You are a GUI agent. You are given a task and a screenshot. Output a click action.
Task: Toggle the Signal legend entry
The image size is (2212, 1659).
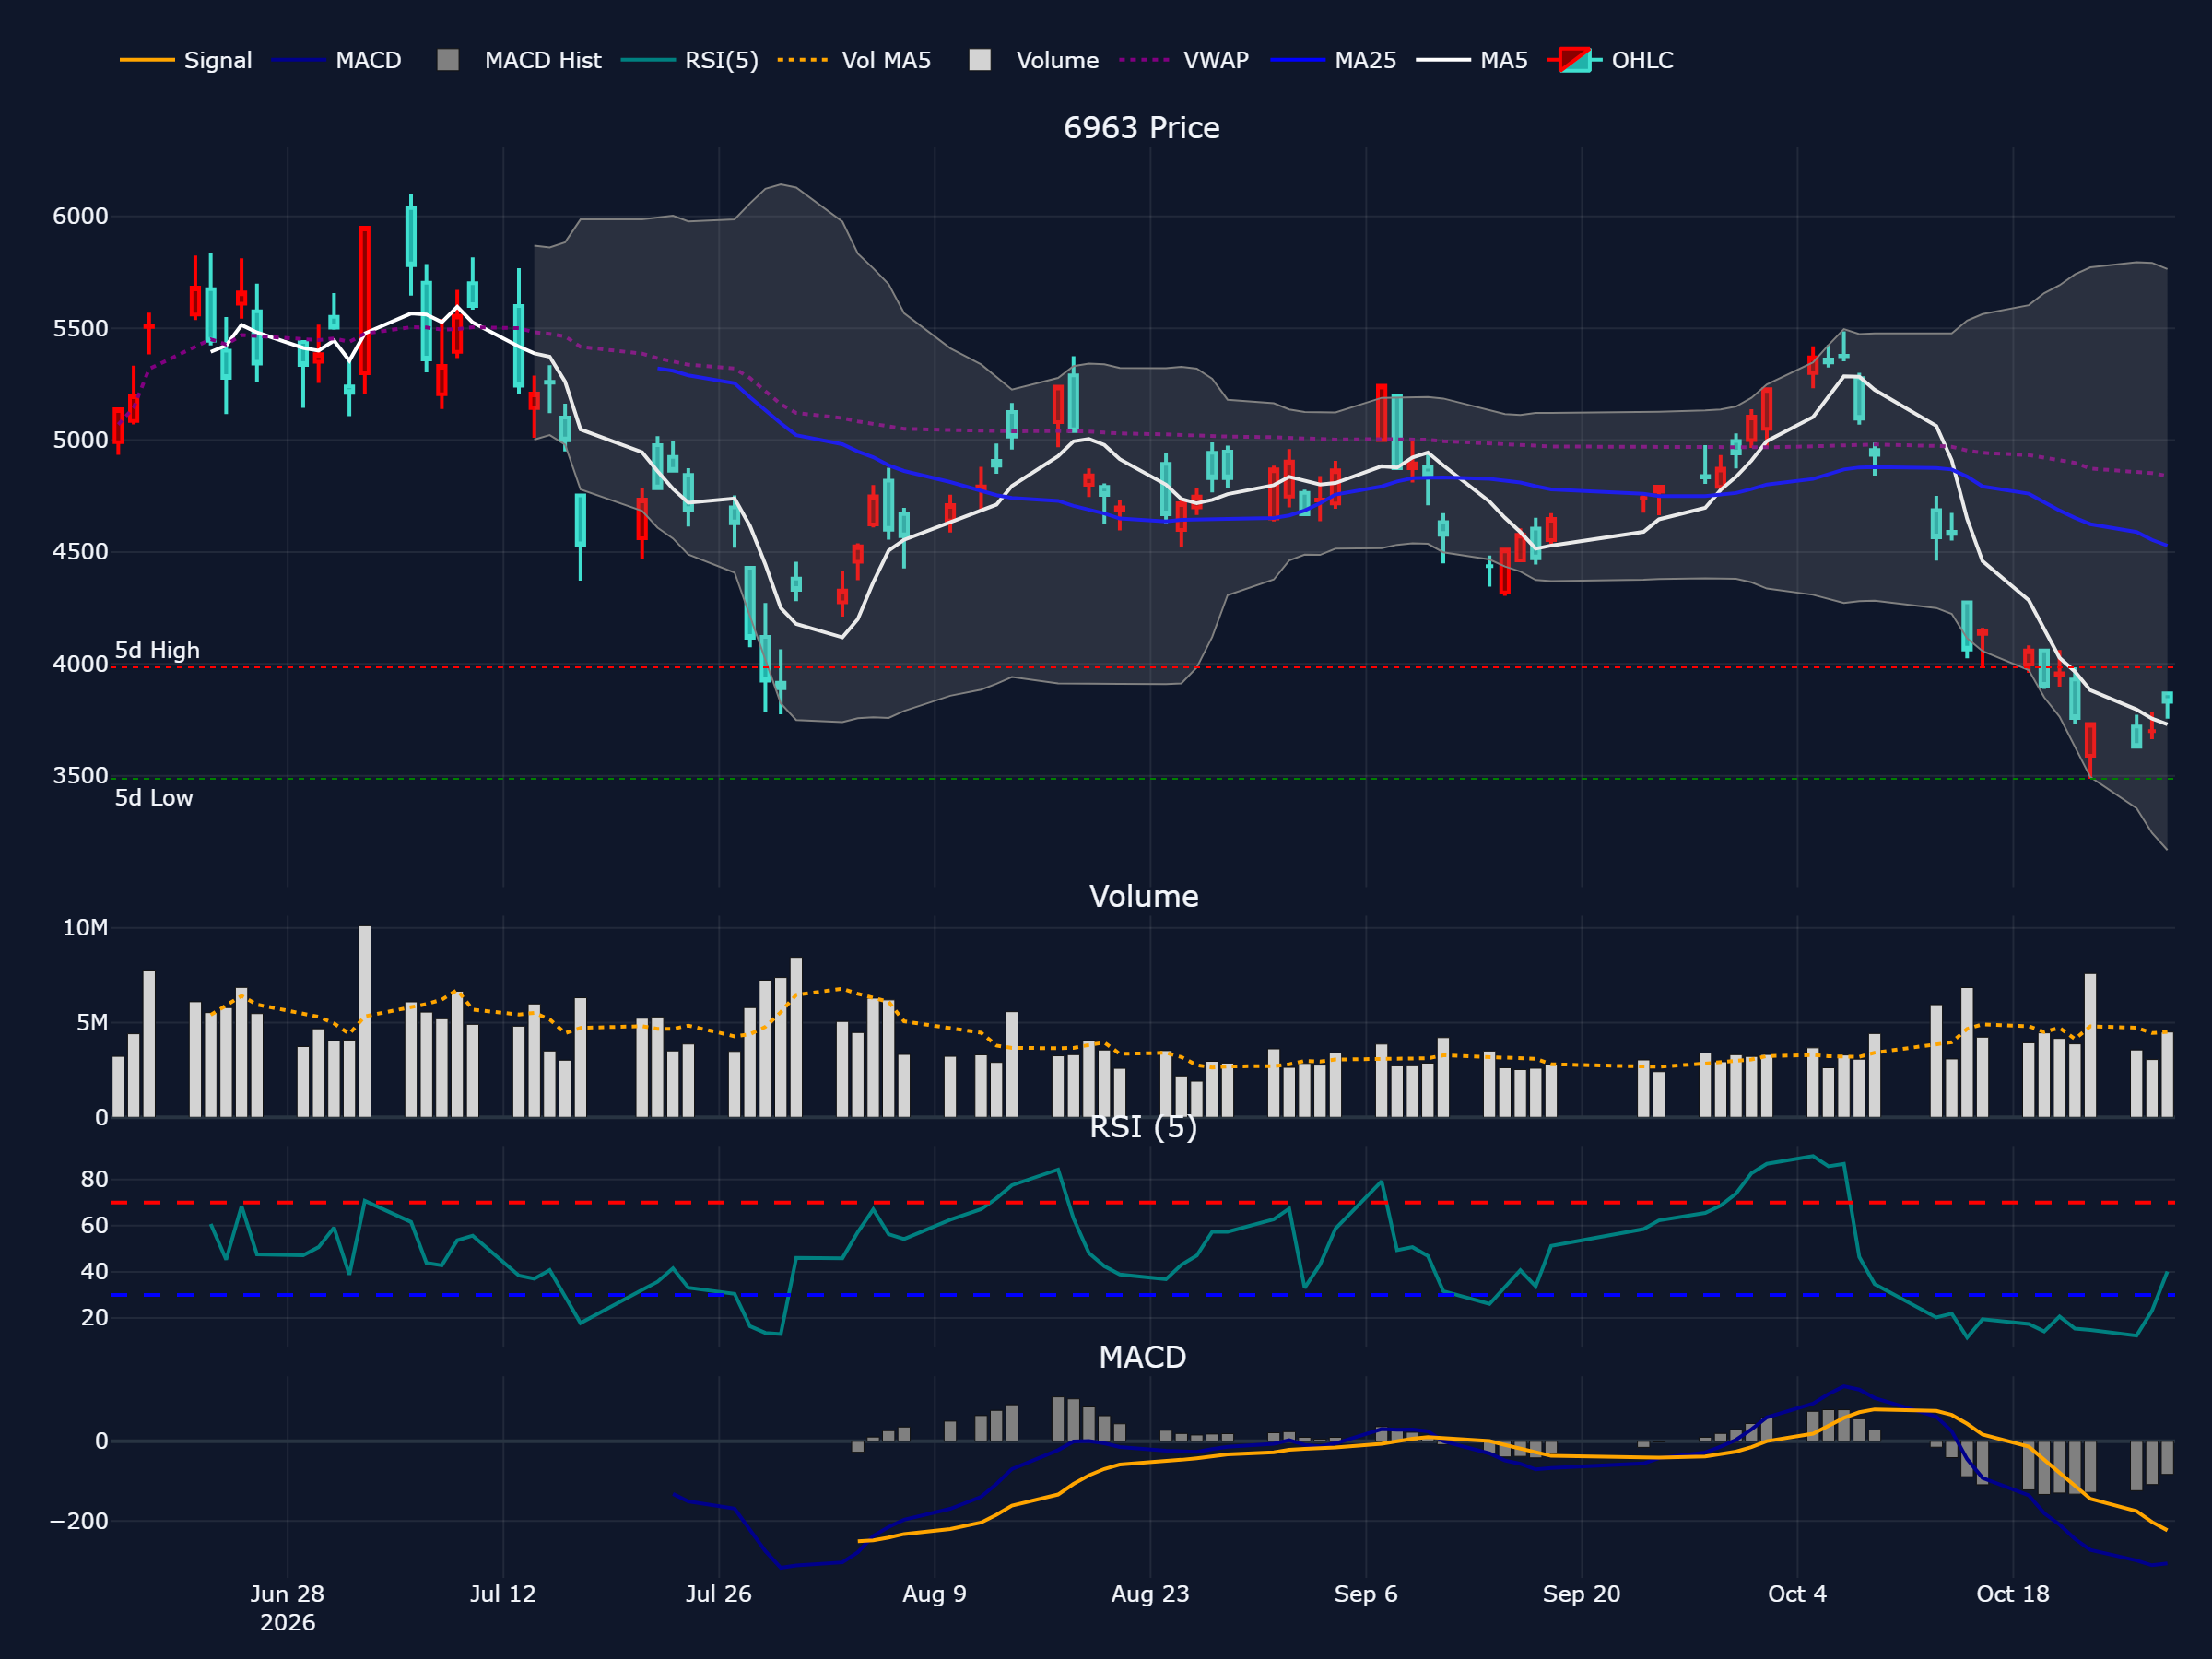[186, 60]
